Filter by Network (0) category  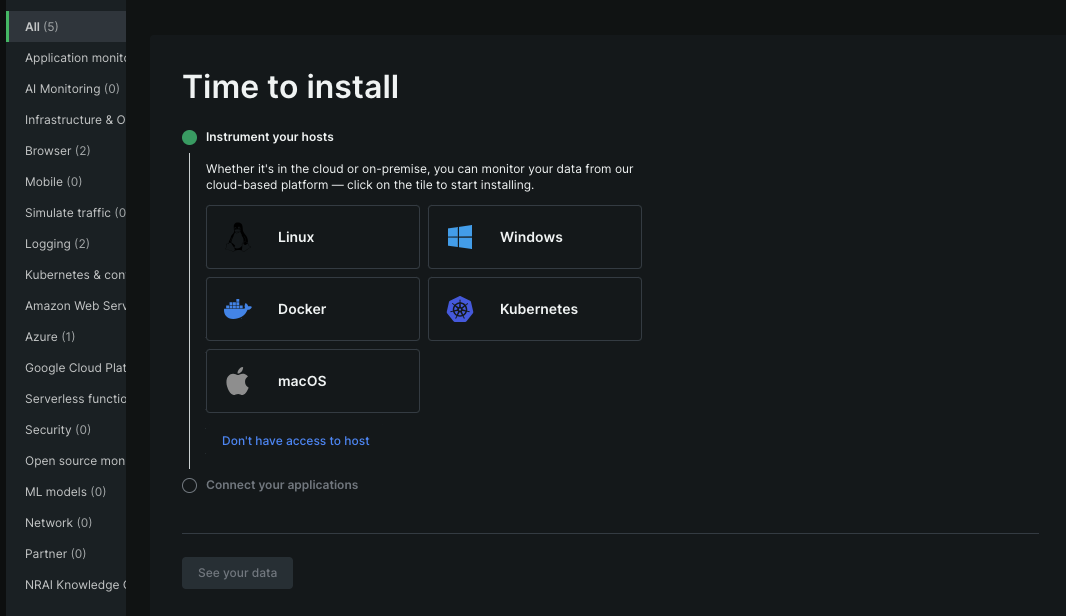[x=67, y=523]
